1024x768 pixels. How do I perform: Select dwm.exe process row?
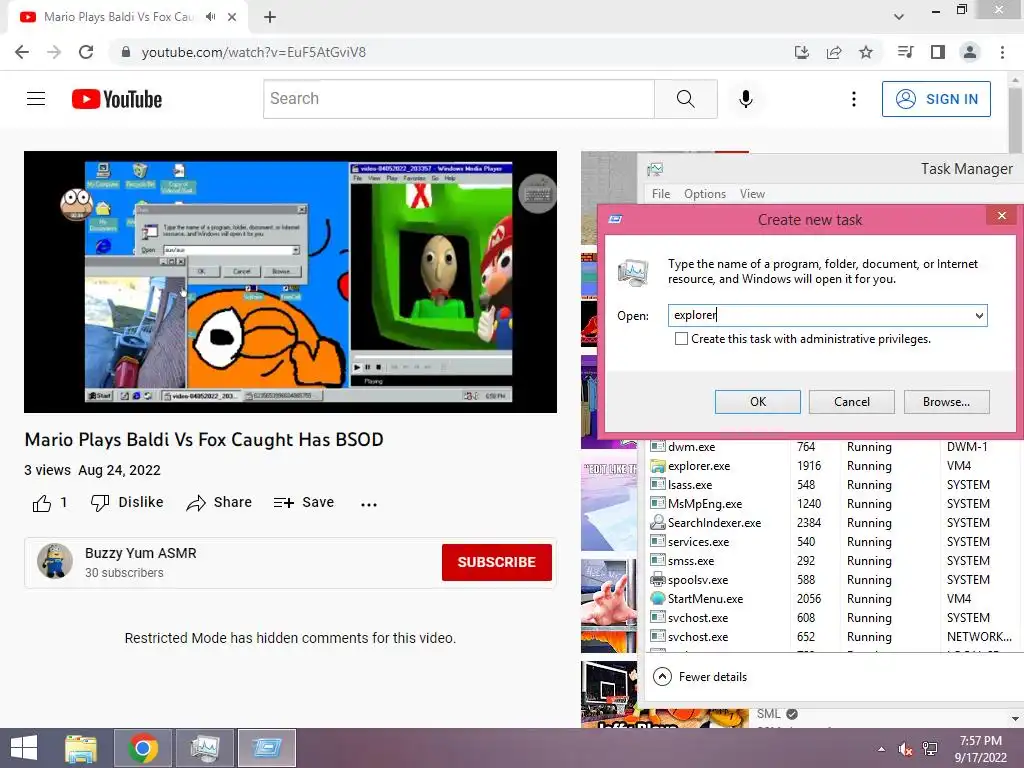coord(832,447)
